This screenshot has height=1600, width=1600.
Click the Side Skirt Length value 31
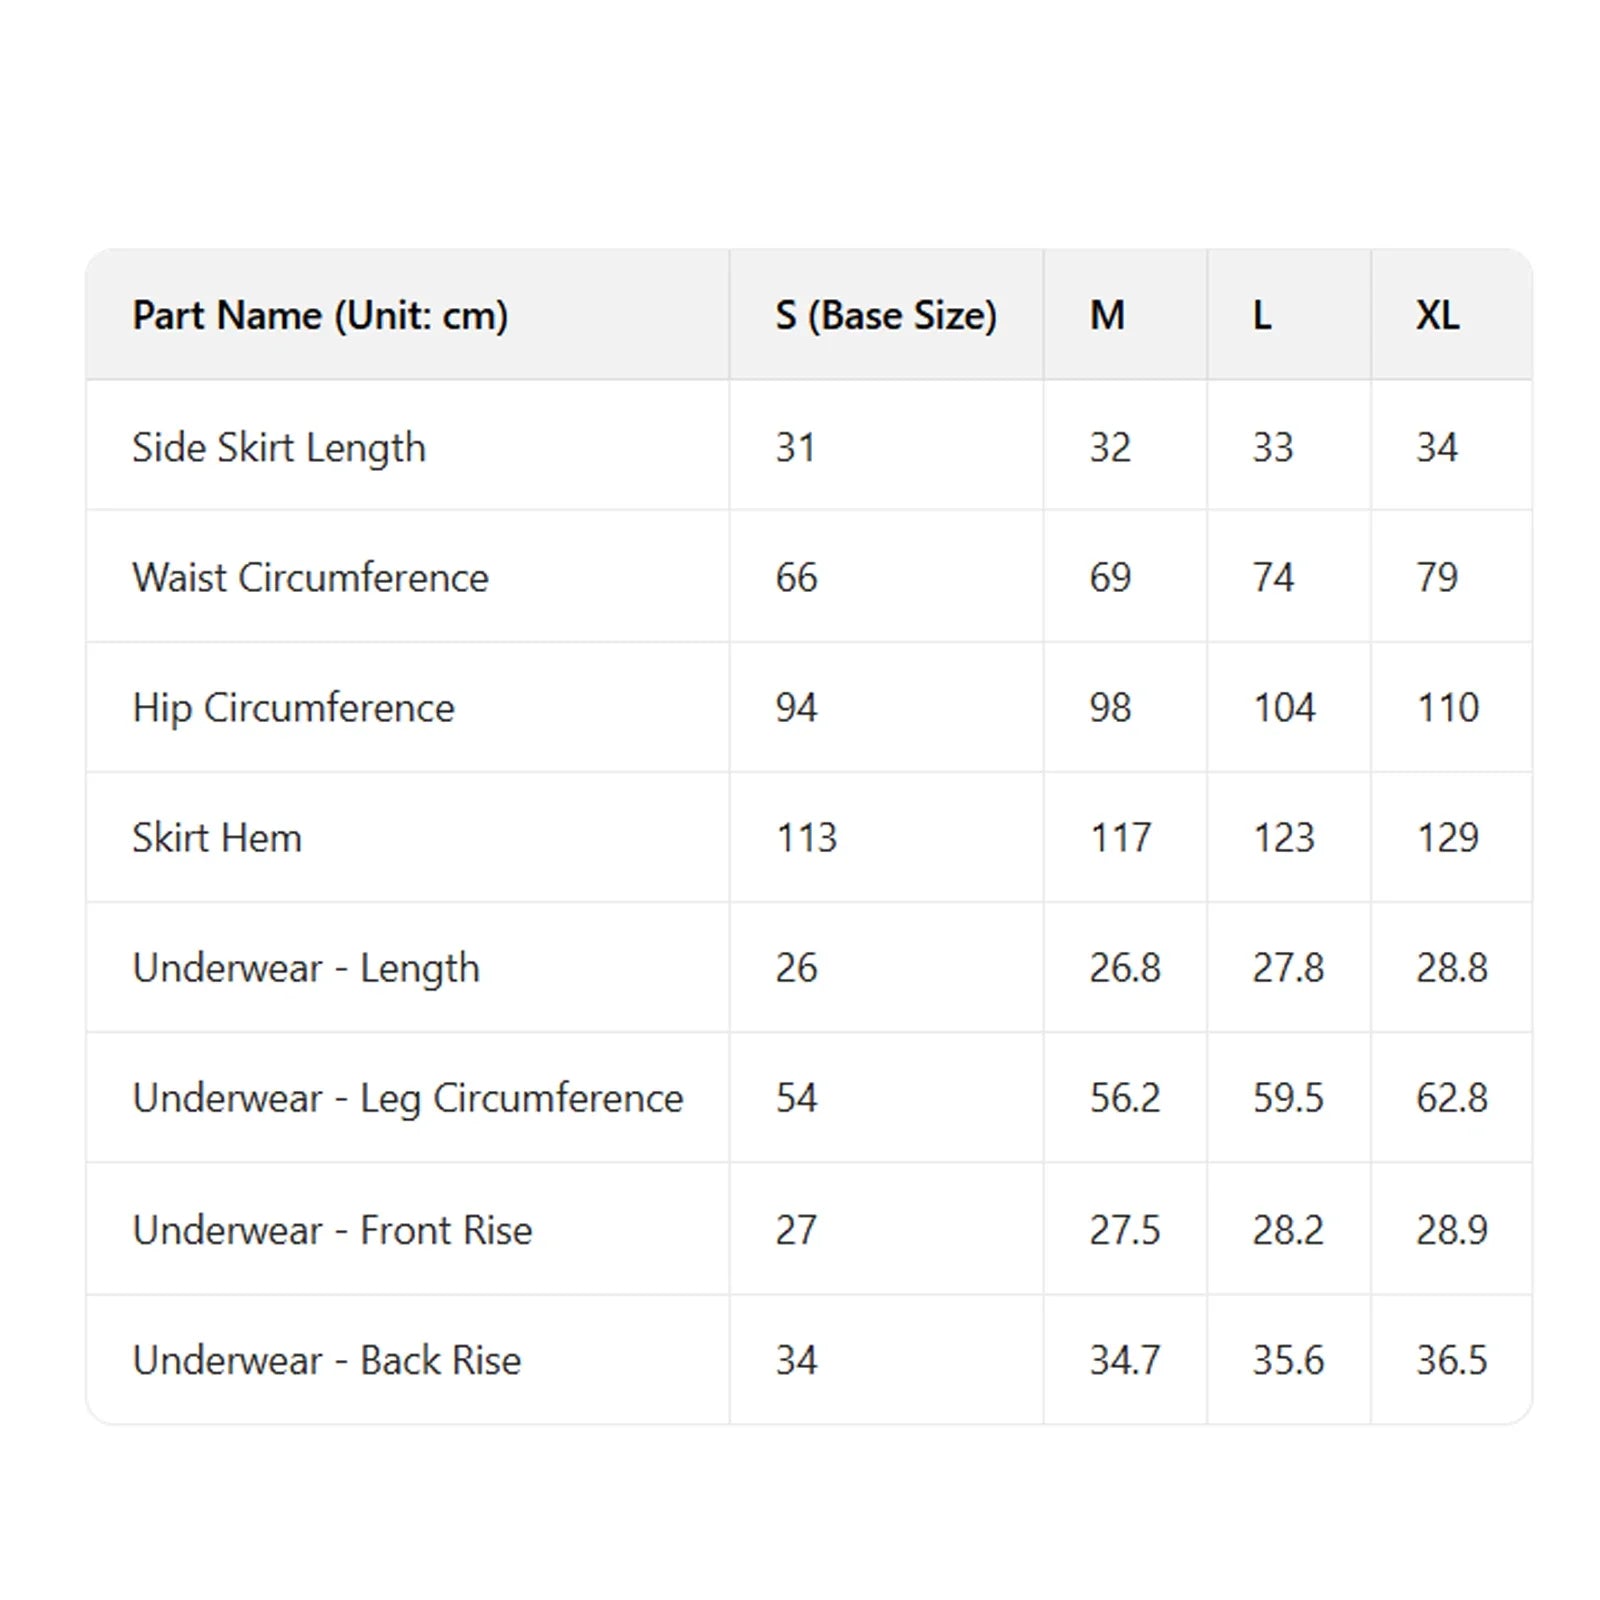[x=795, y=448]
